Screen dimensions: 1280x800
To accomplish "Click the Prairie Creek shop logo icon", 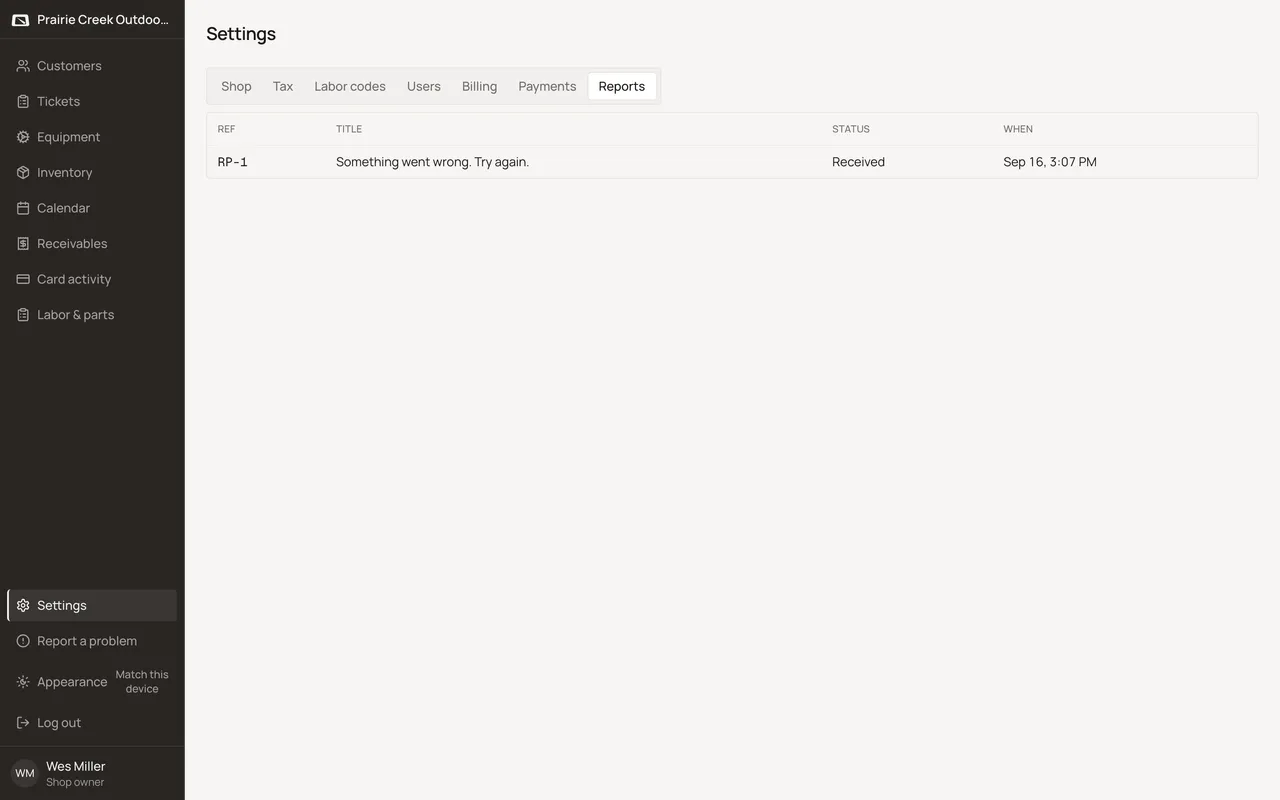I will (x=20, y=20).
